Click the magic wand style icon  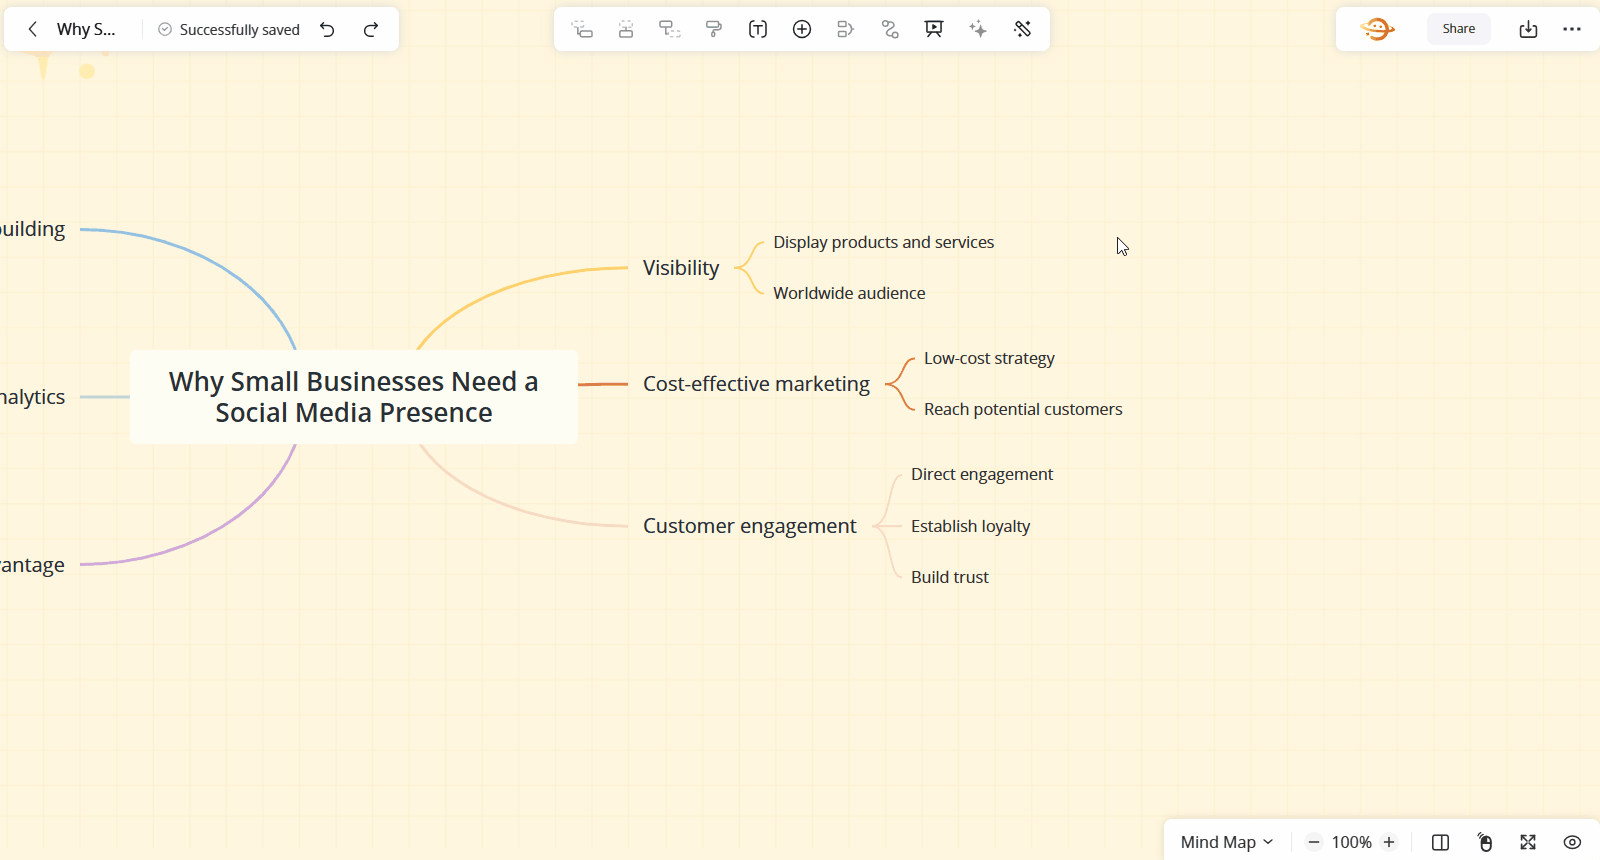click(x=1022, y=29)
